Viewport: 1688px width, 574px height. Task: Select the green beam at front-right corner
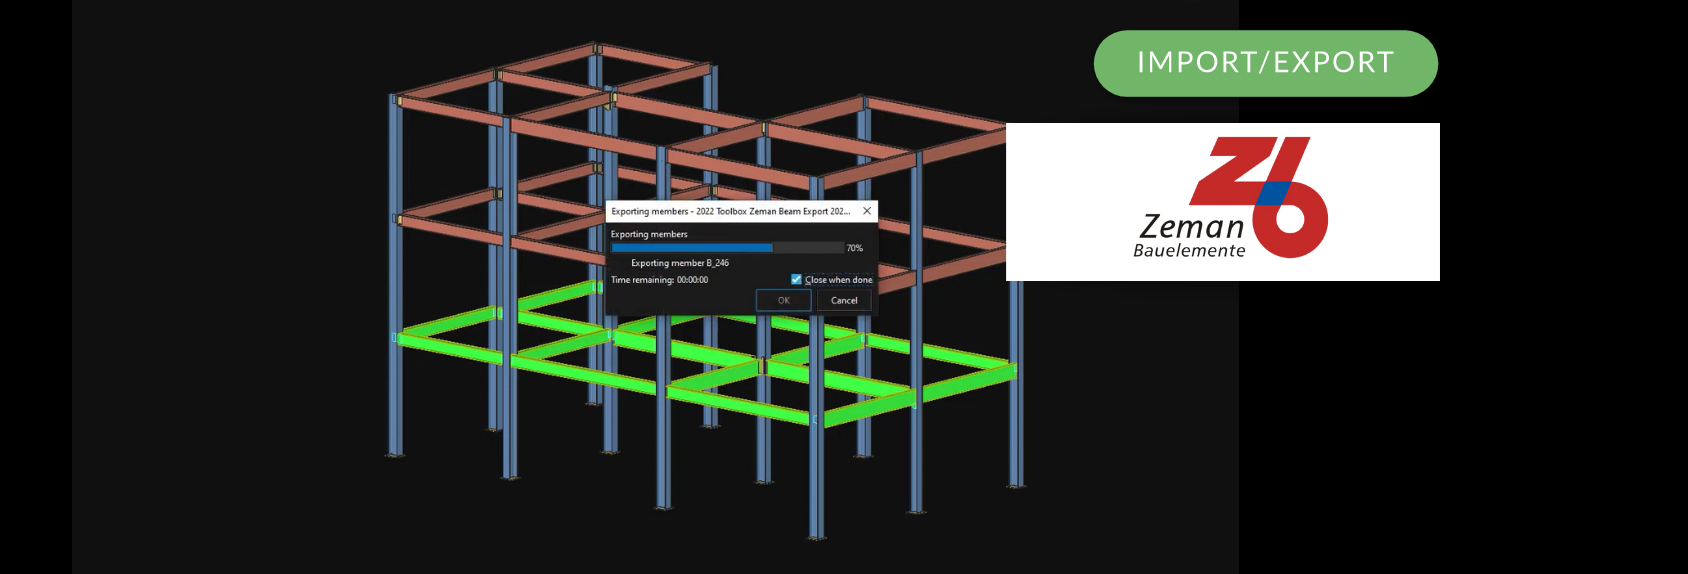pos(965,383)
